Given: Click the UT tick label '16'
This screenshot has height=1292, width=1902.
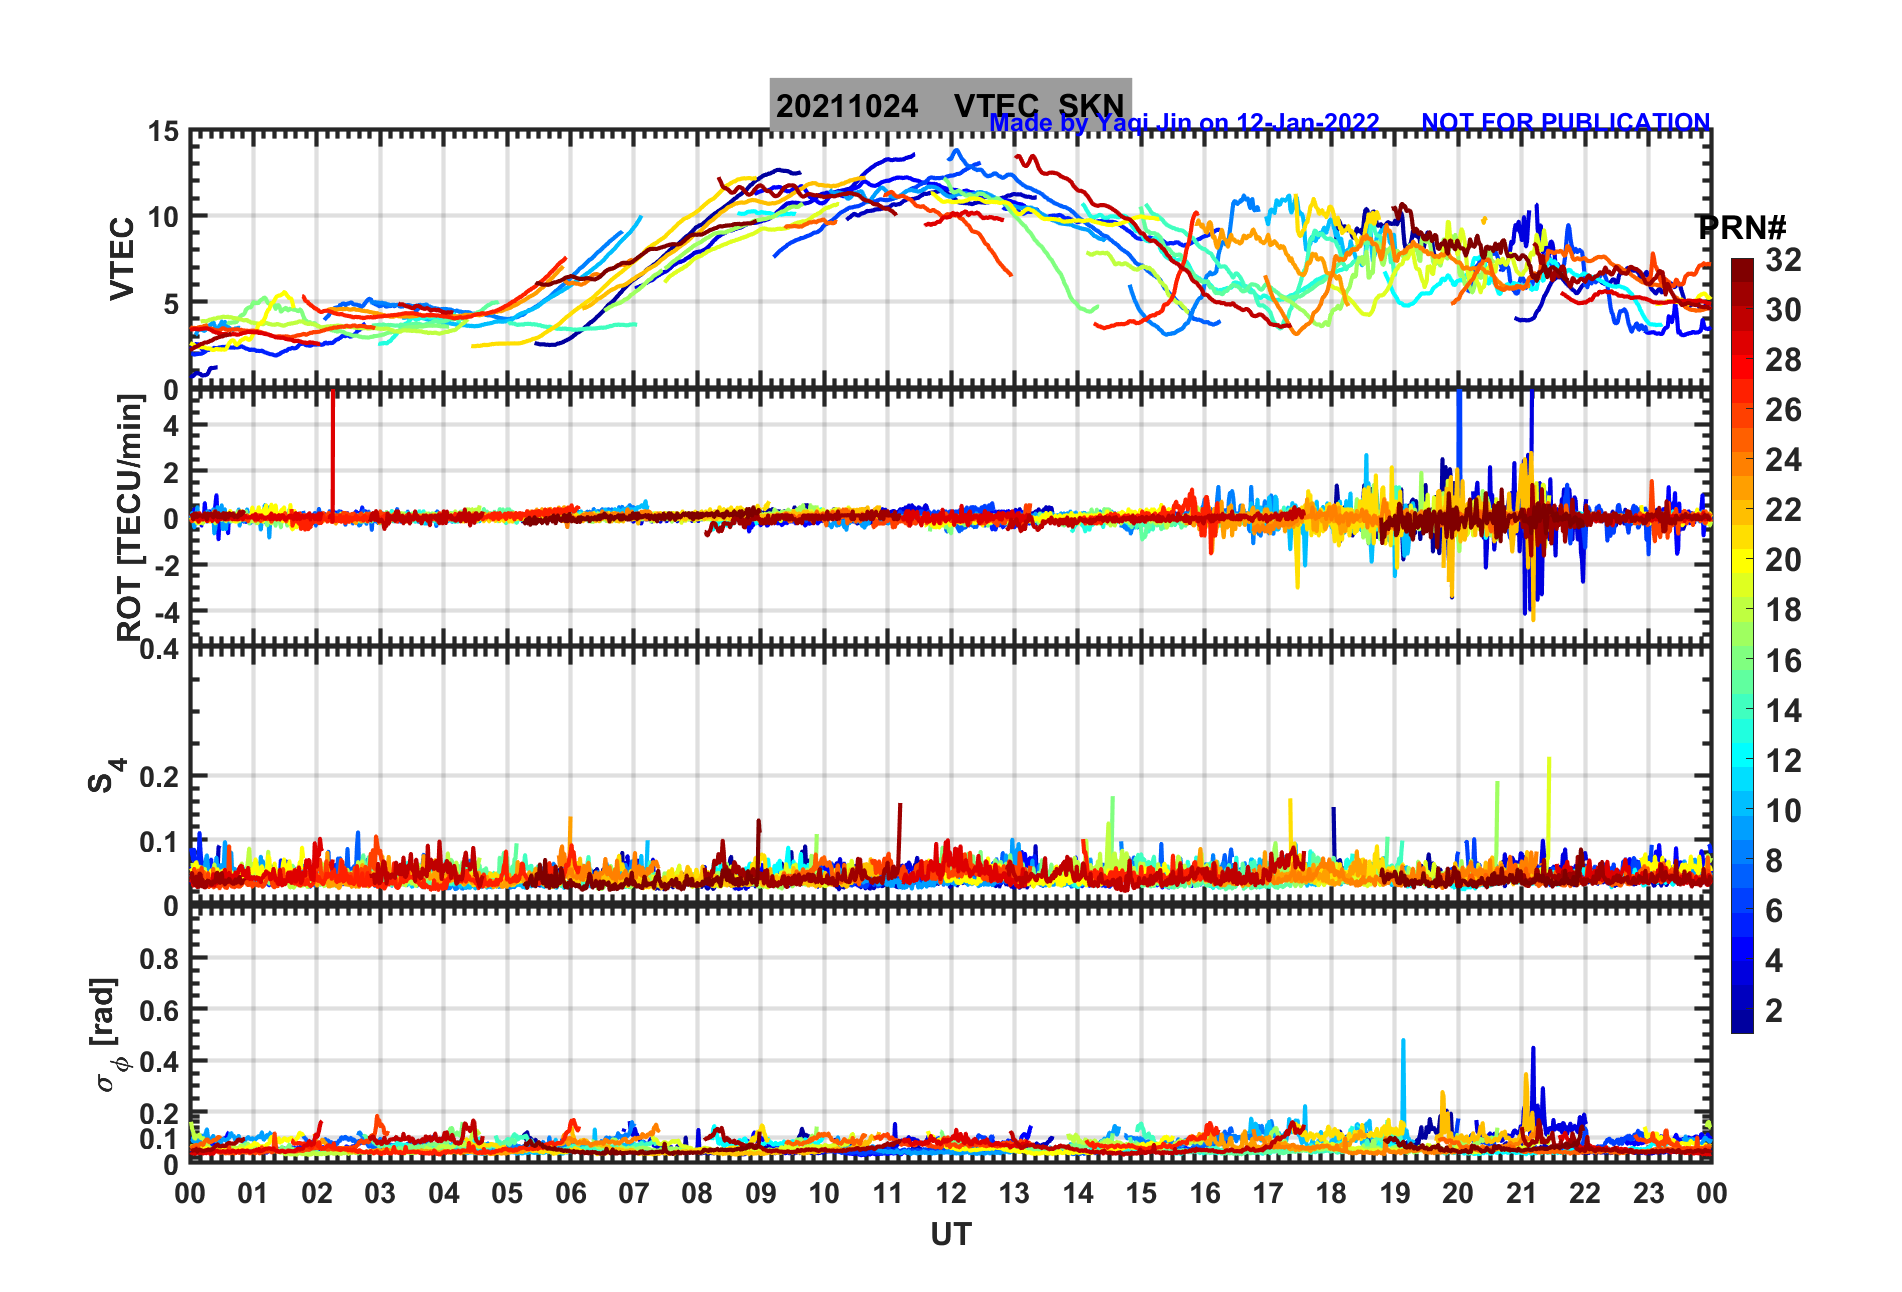Looking at the screenshot, I should tap(1205, 1193).
